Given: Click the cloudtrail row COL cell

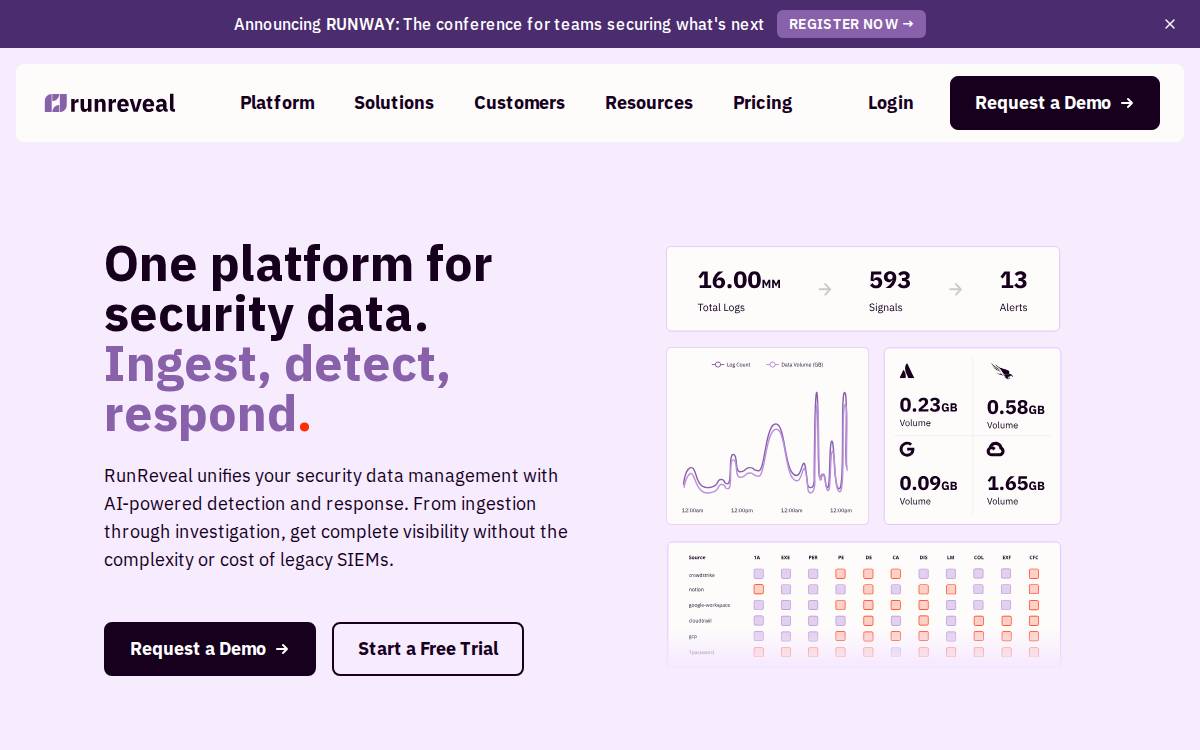Looking at the screenshot, I should pyautogui.click(x=978, y=620).
